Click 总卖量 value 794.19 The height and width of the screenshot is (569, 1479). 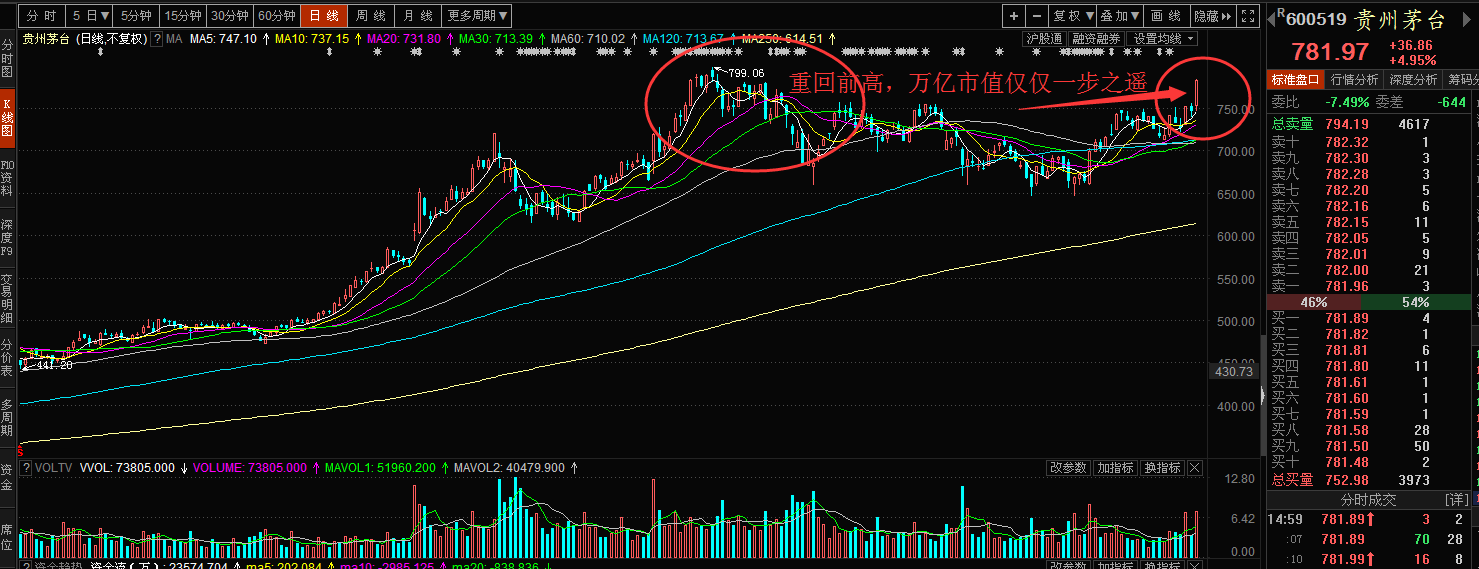[1347, 124]
